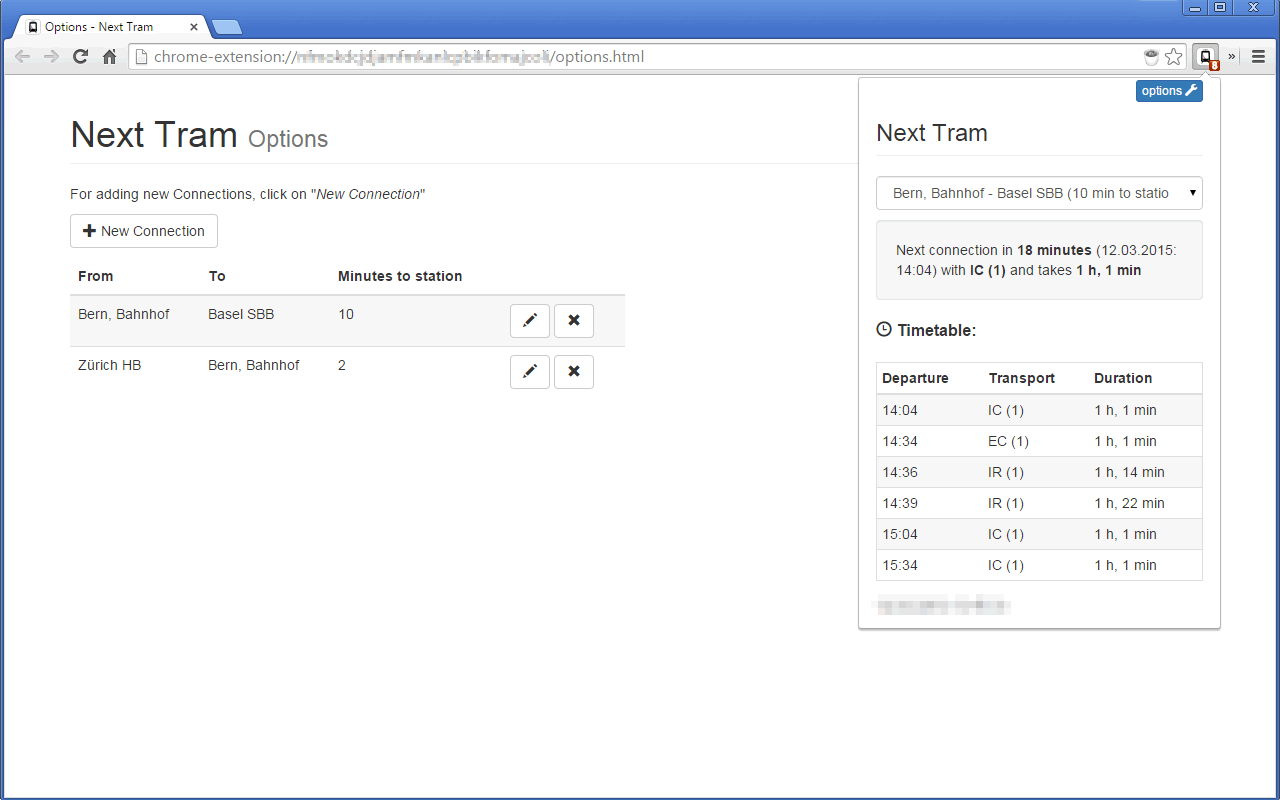Click the Minutes to station column header
Screen dimensions: 1280x800
(x=400, y=276)
